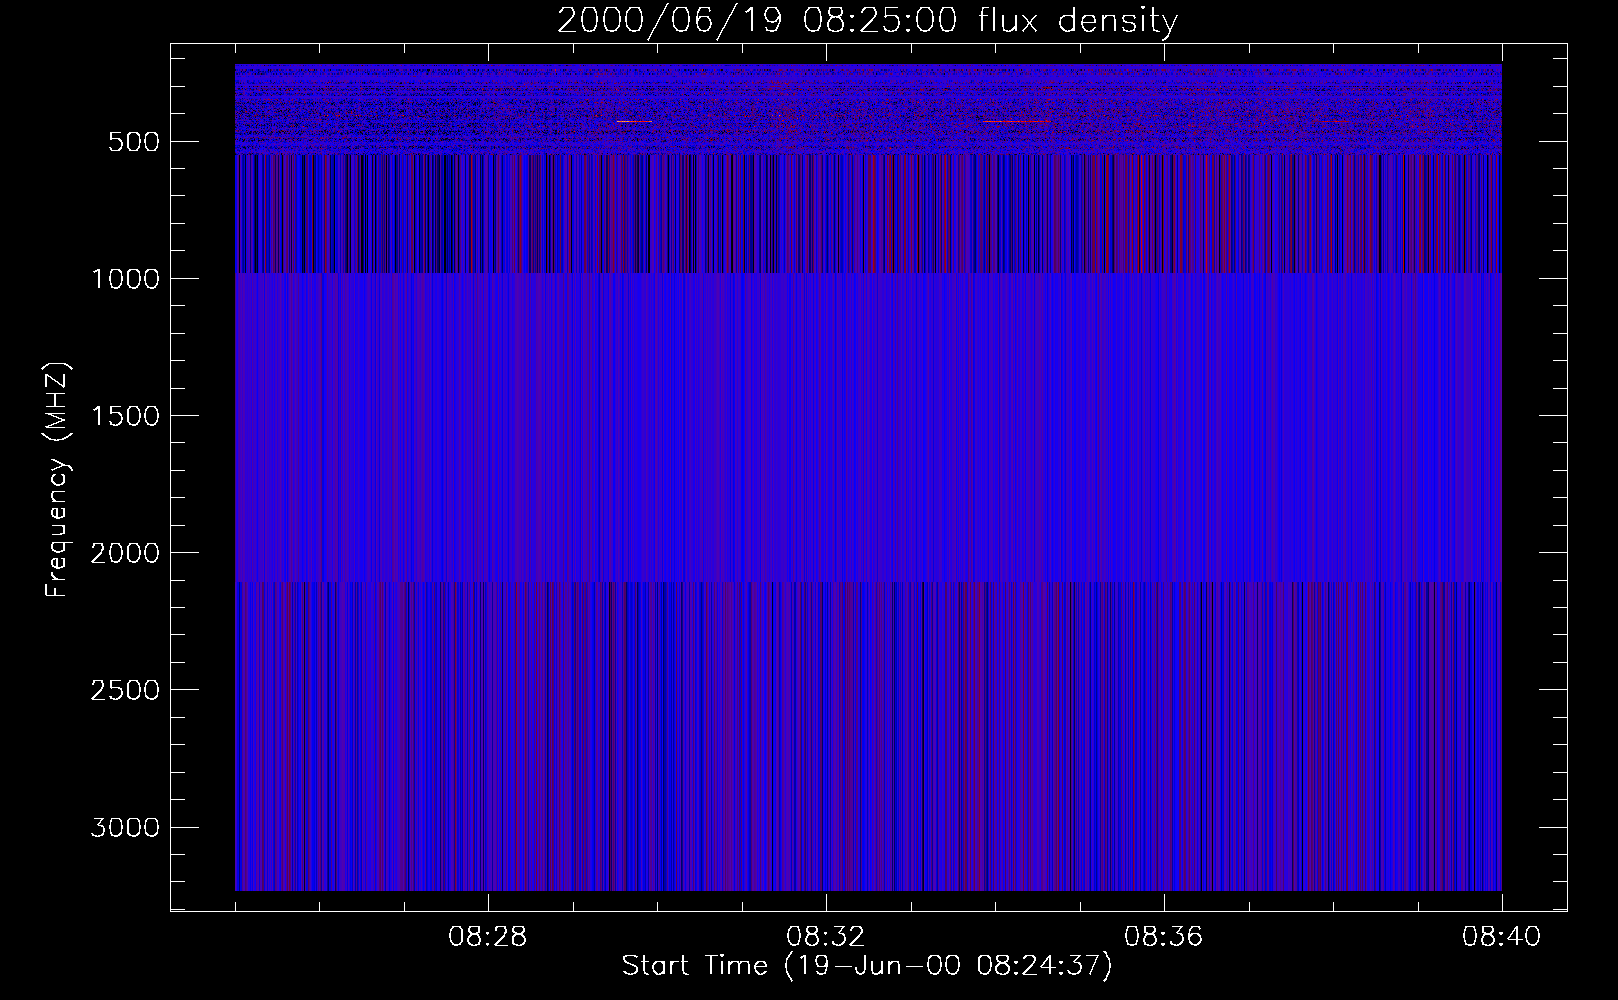Click the plot title '2000/06/19 08:25:00 flux density'
The image size is (1618, 1000).
(x=867, y=21)
